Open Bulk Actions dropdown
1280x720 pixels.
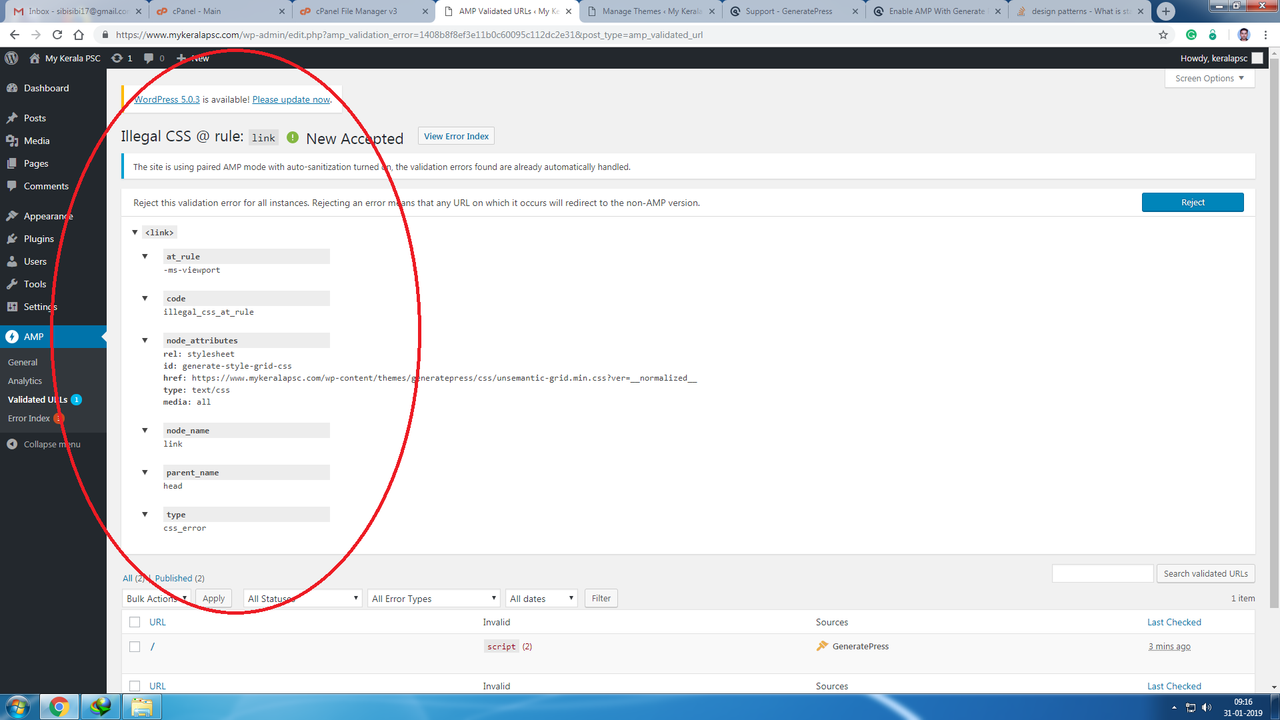tap(157, 598)
